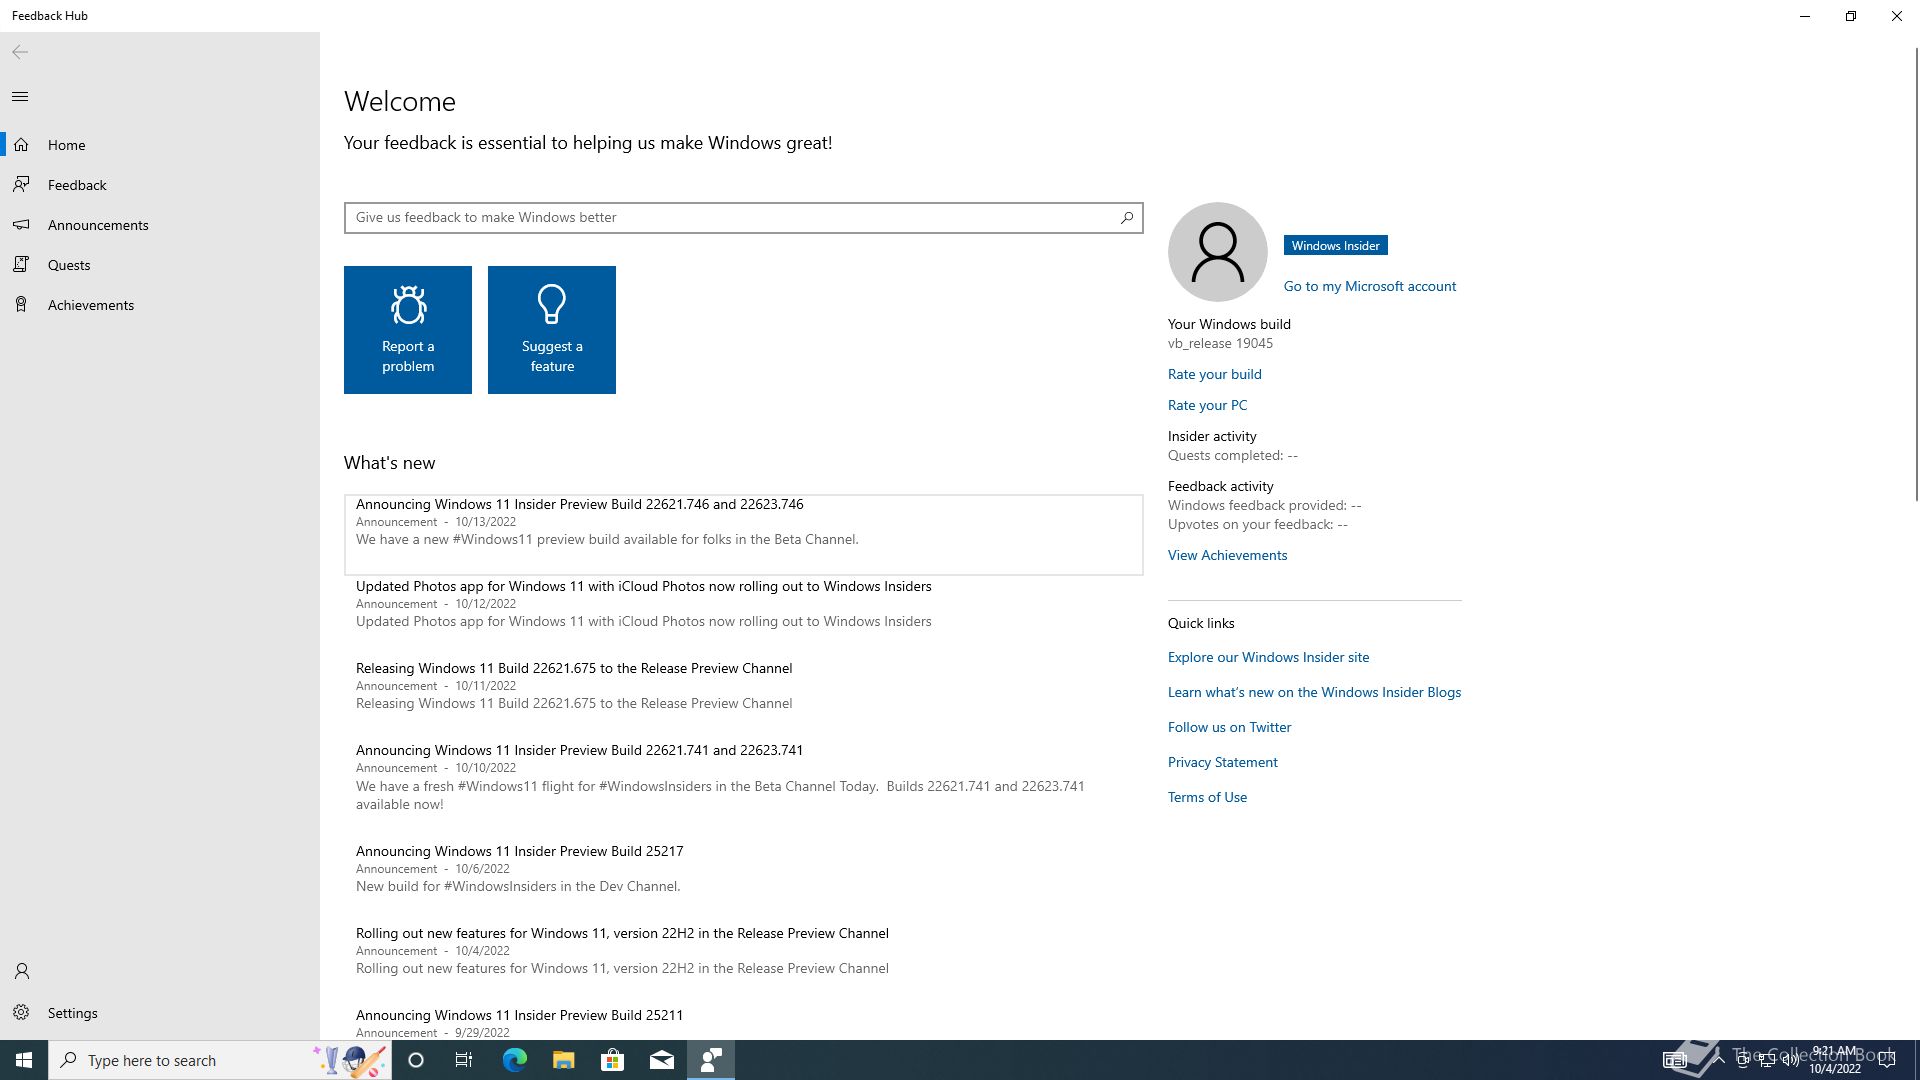This screenshot has height=1080, width=1920.
Task: Open the account icon in sidebar bottom
Action: click(22, 971)
